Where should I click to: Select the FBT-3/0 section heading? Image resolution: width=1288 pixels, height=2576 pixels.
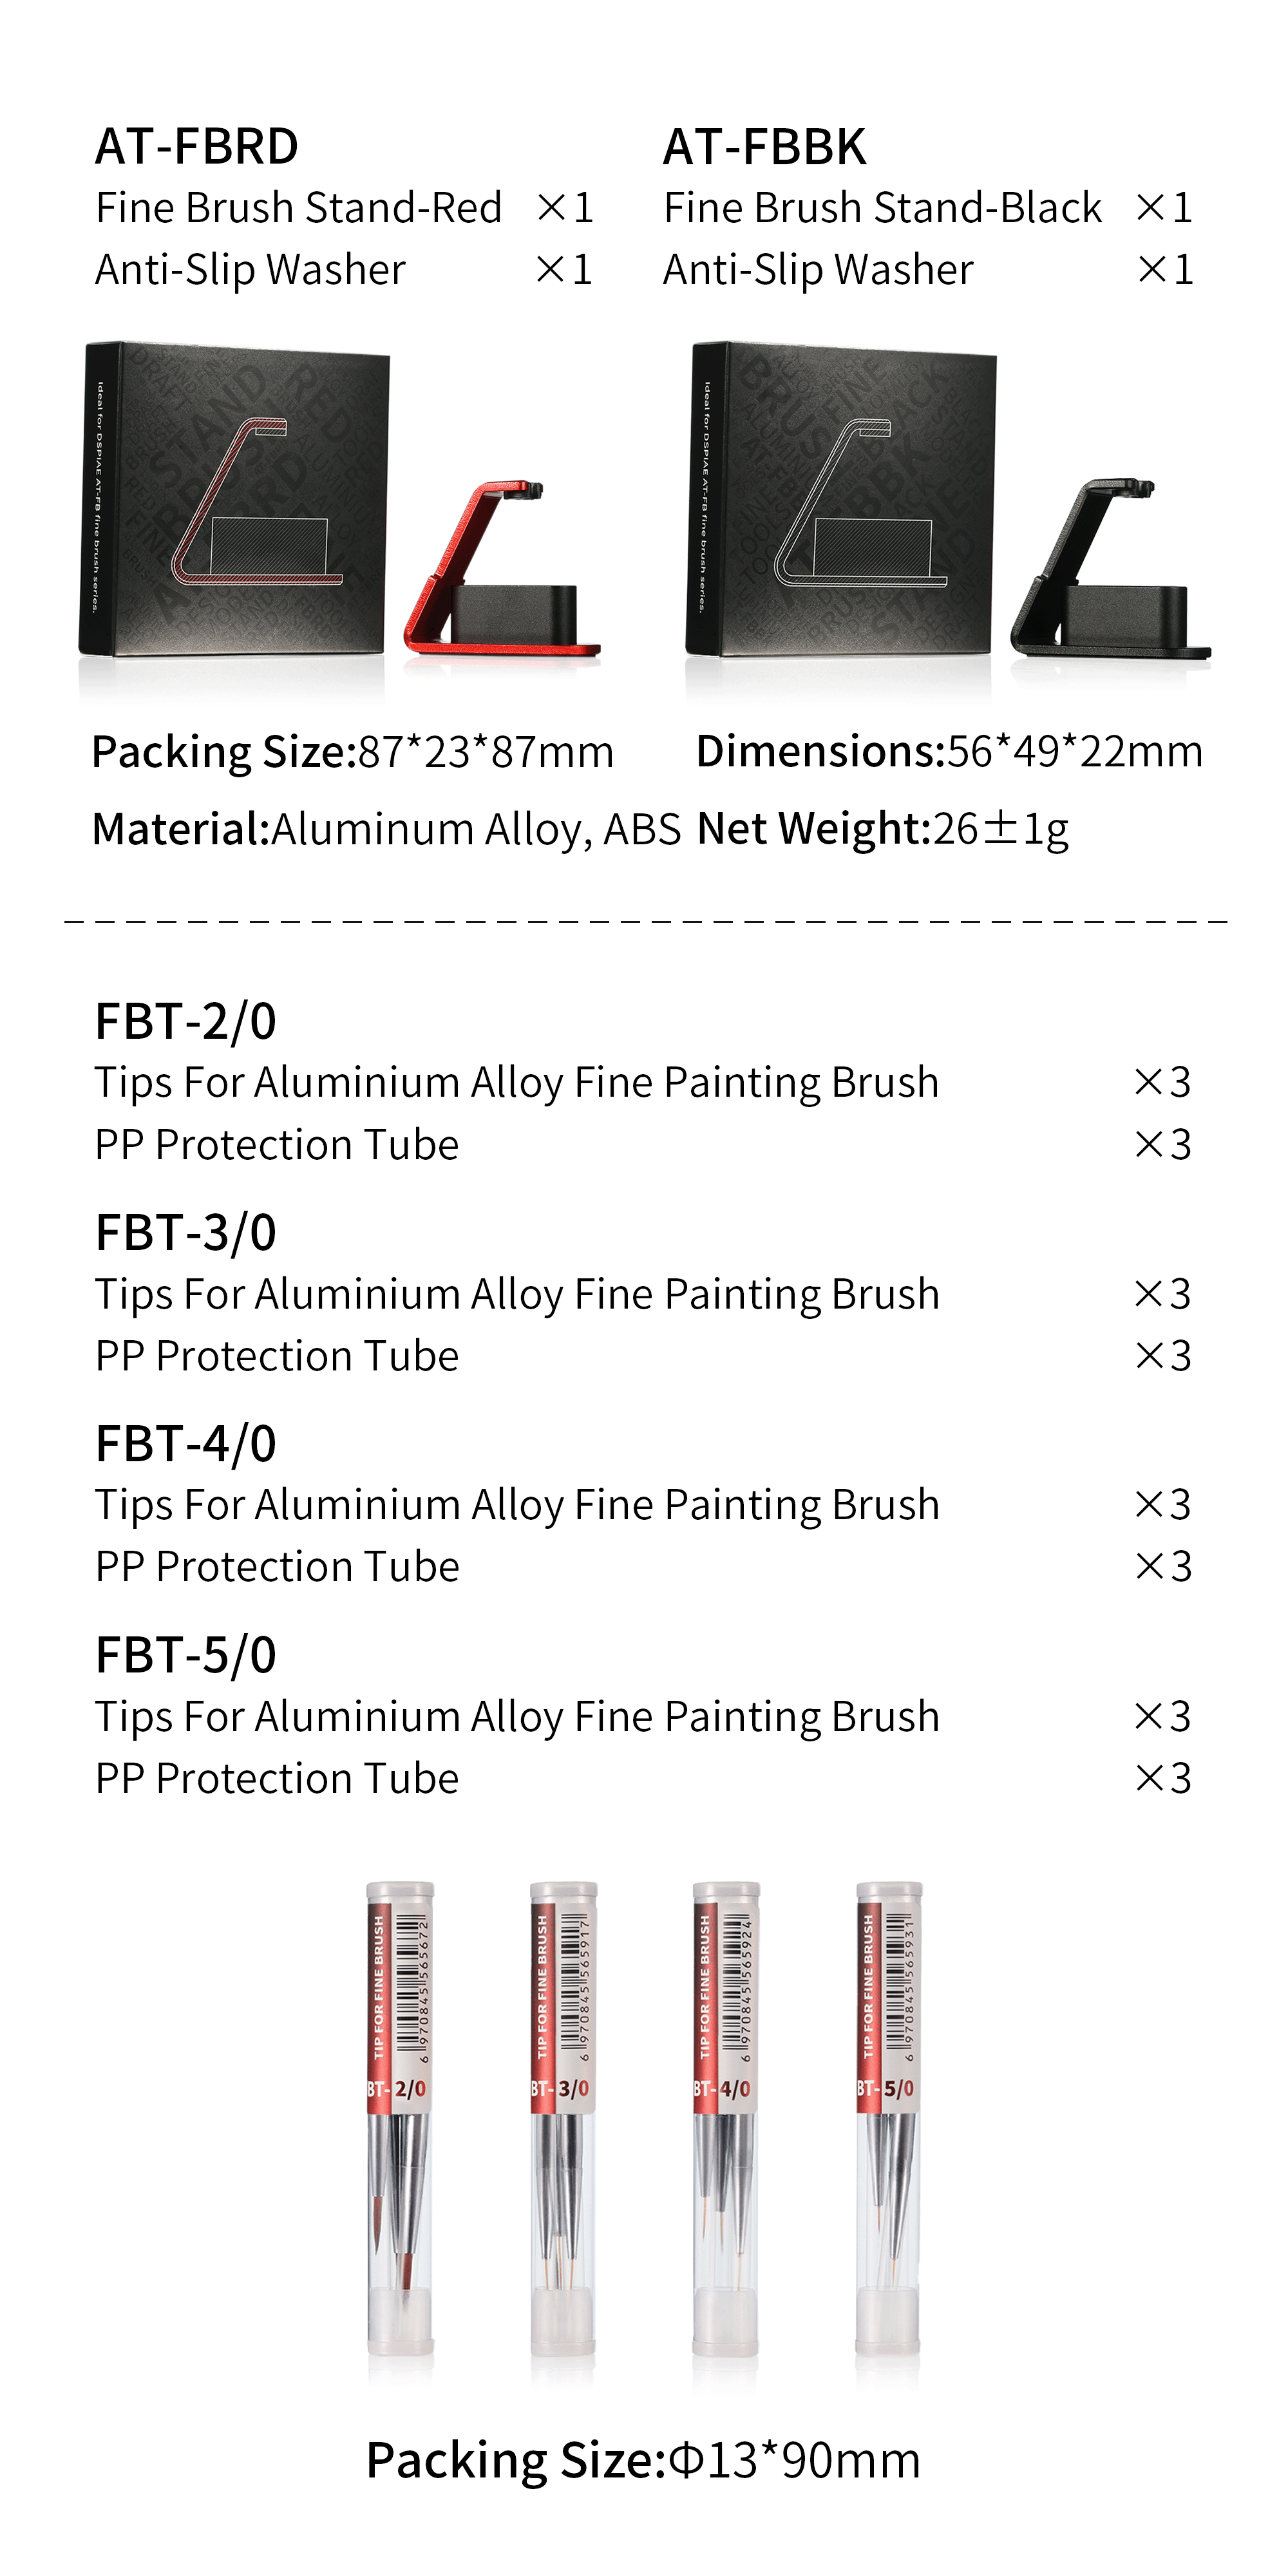tap(186, 1233)
